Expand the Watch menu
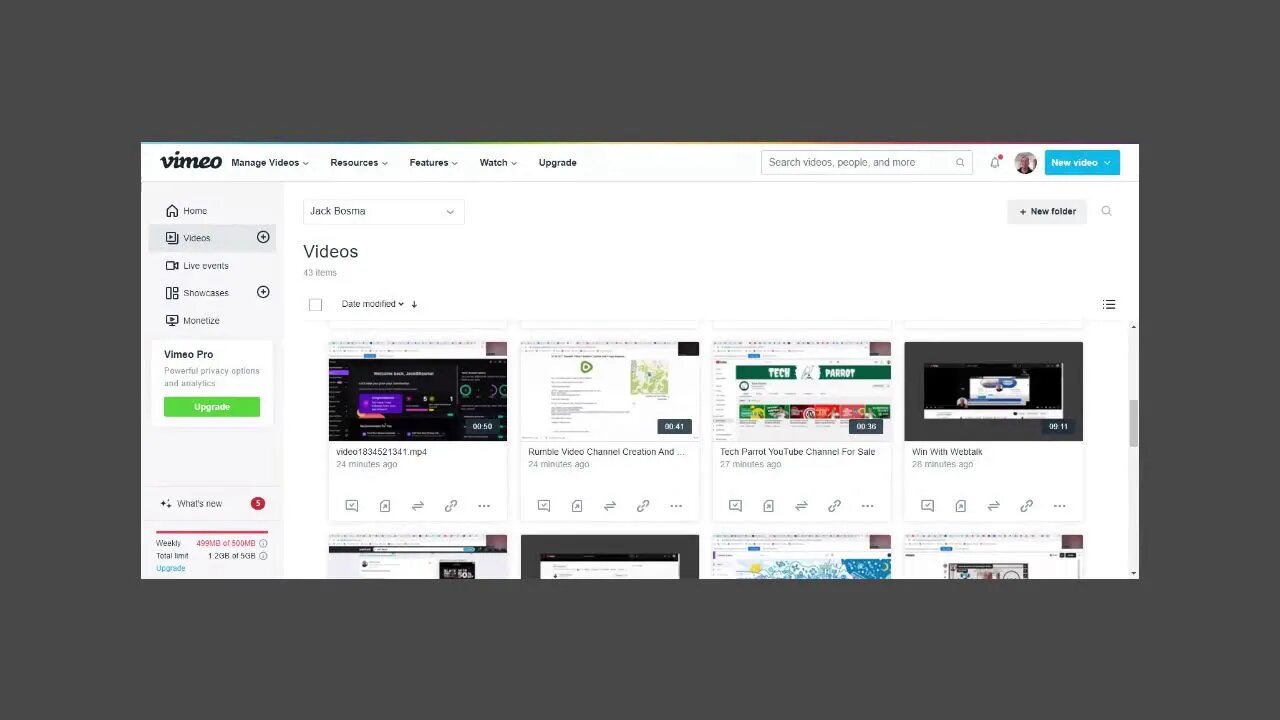The height and width of the screenshot is (720, 1280). (498, 162)
